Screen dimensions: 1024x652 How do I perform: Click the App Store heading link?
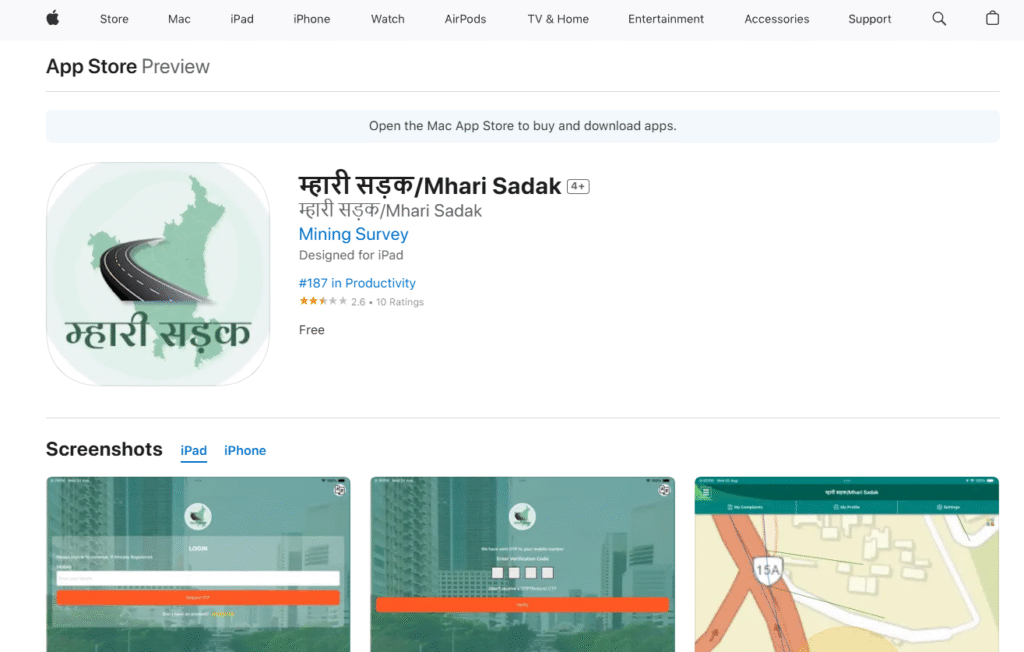click(91, 67)
